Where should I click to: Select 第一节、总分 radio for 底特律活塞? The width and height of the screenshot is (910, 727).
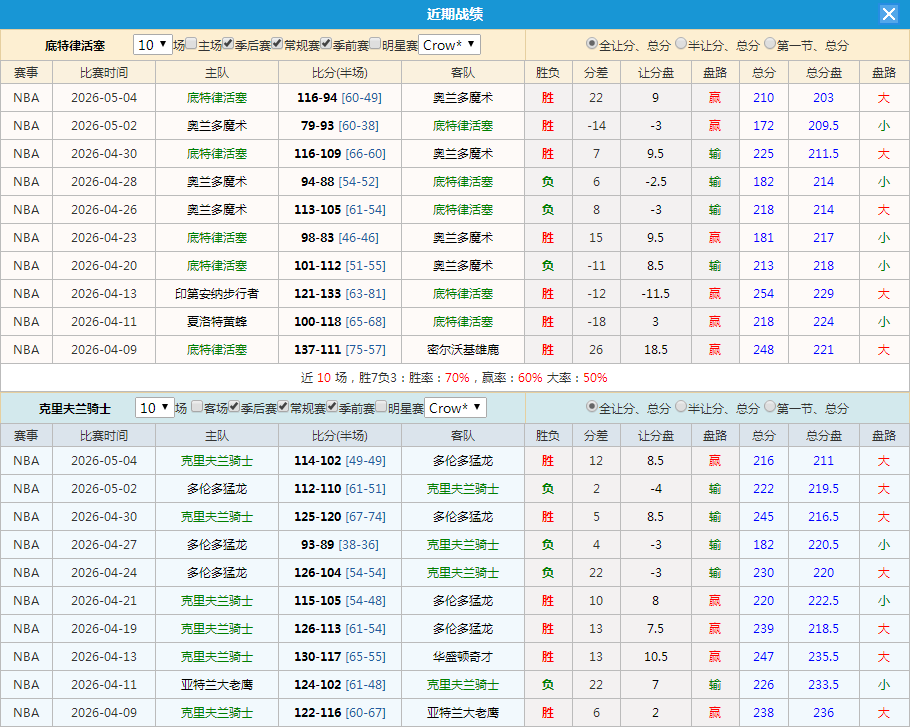(770, 44)
